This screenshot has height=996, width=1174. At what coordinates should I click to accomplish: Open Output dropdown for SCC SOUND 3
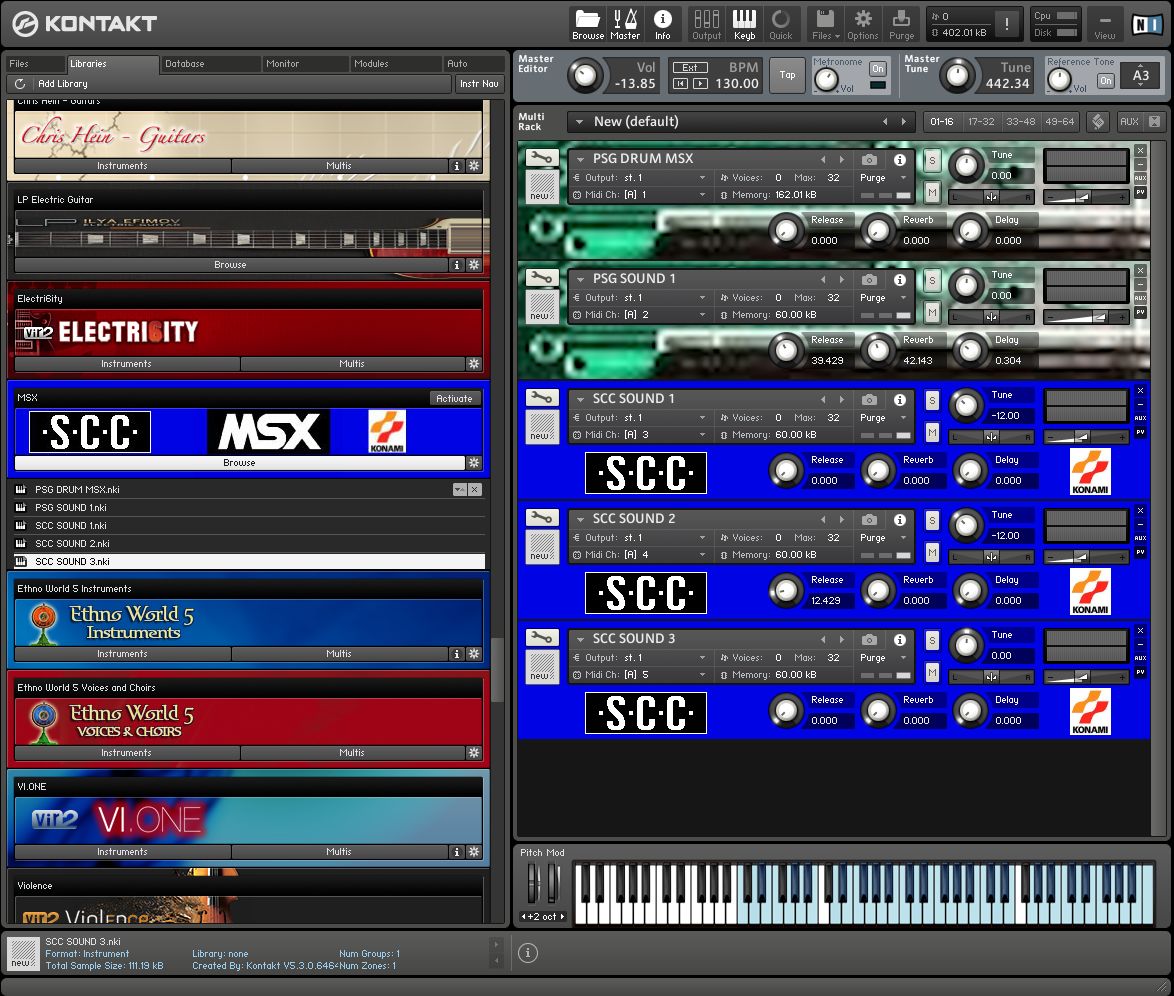pyautogui.click(x=702, y=658)
